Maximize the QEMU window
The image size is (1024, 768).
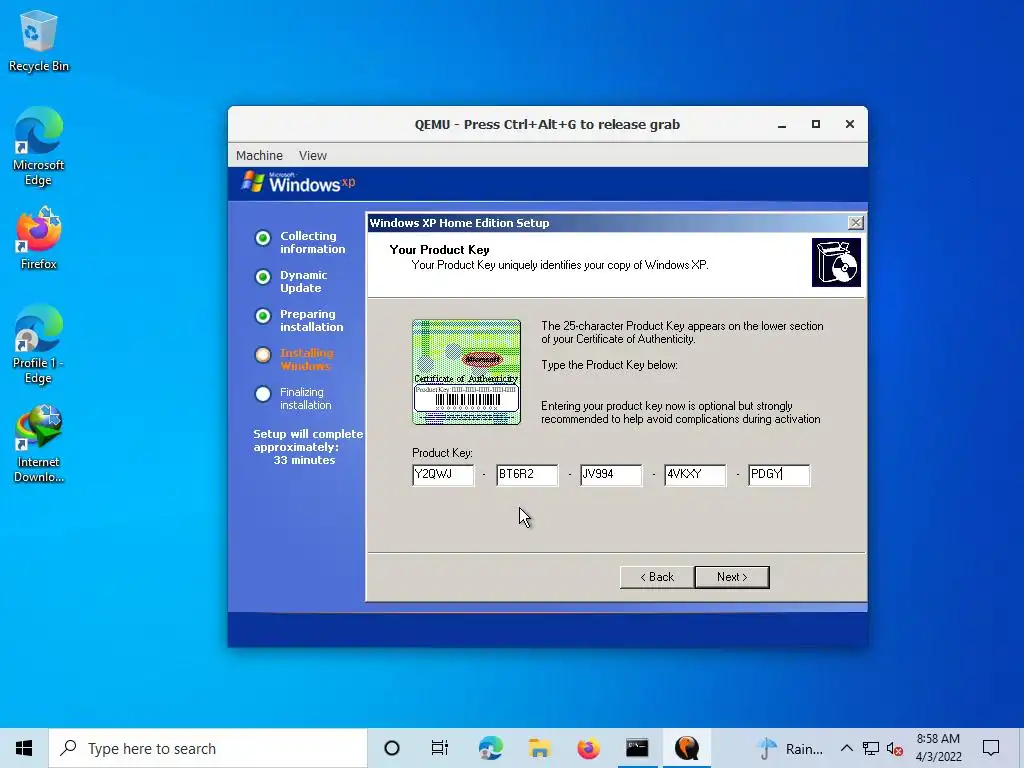[x=816, y=124]
